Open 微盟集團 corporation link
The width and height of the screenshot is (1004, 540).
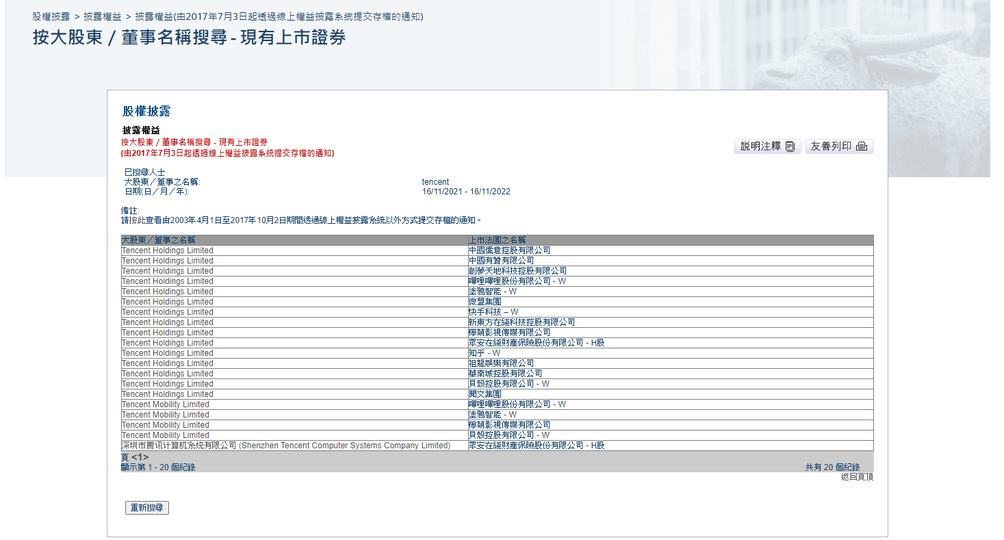tap(485, 302)
